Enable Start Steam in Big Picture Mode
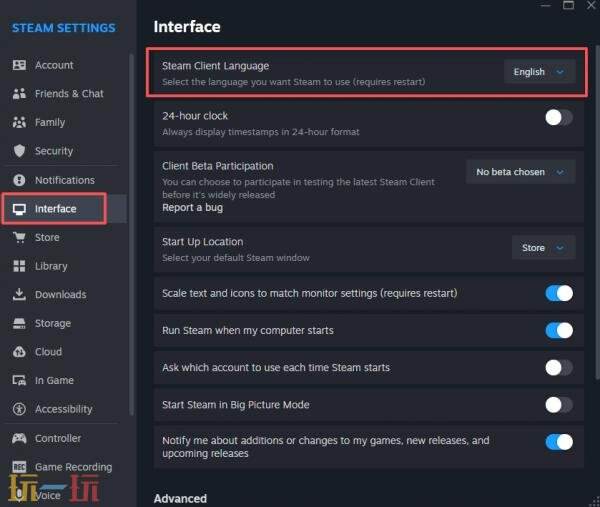This screenshot has height=507, width=600. point(559,405)
